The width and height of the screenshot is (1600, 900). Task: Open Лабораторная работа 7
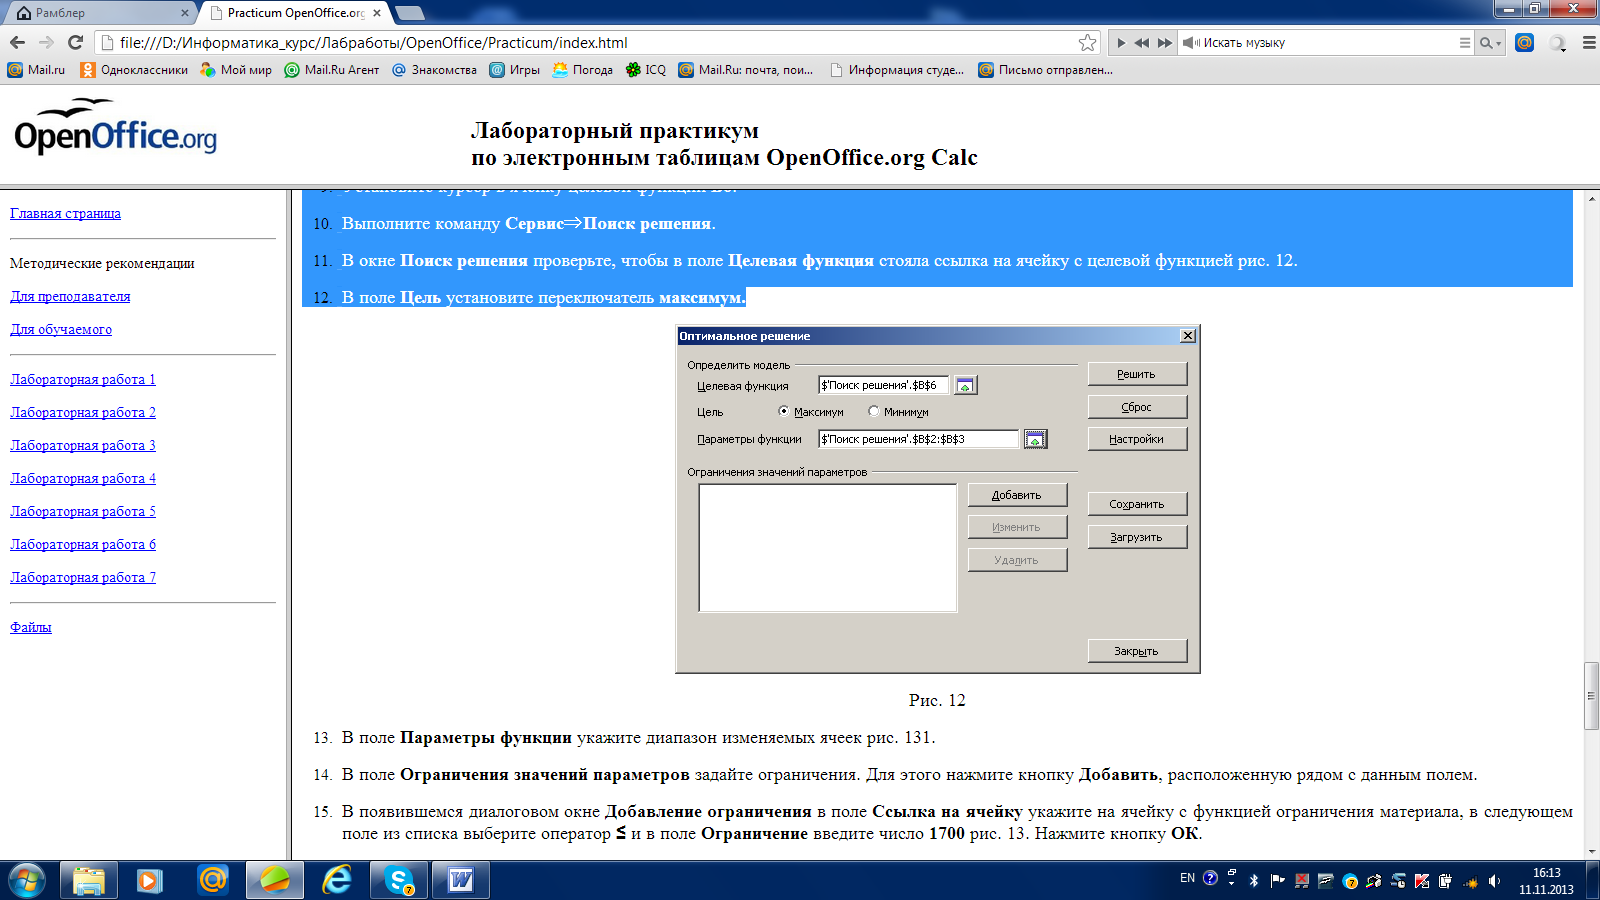pyautogui.click(x=83, y=577)
